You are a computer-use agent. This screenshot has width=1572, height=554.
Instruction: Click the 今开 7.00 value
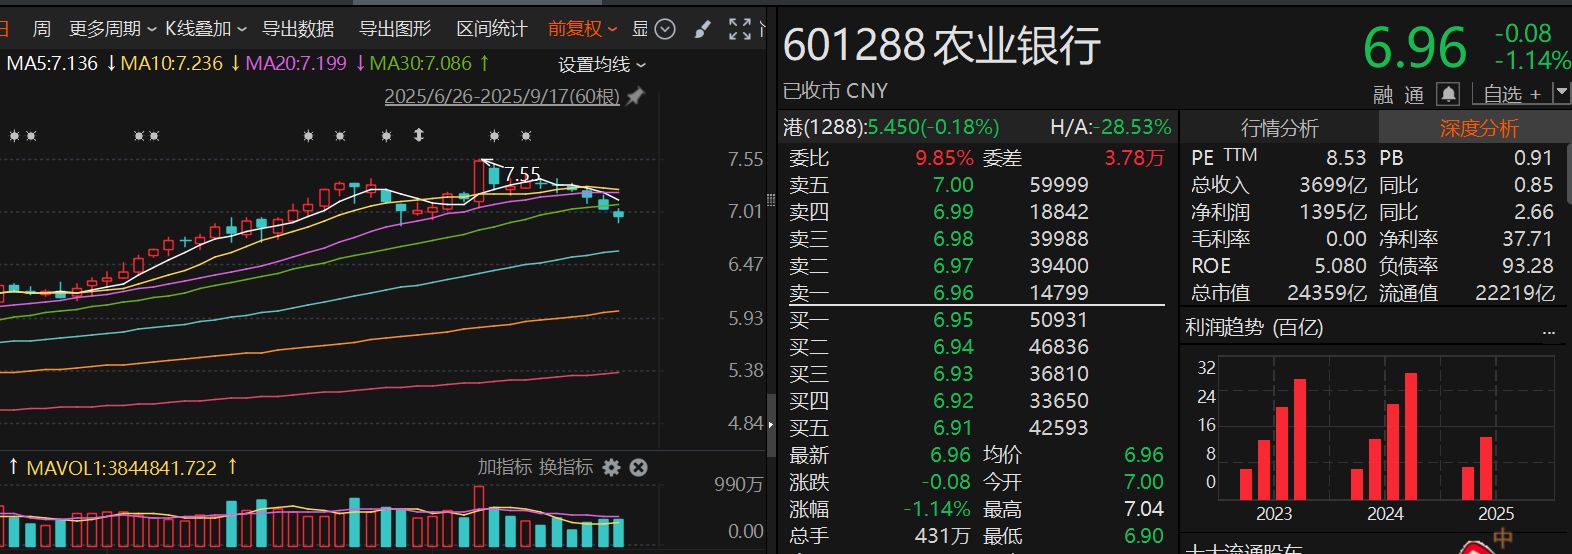(1143, 482)
